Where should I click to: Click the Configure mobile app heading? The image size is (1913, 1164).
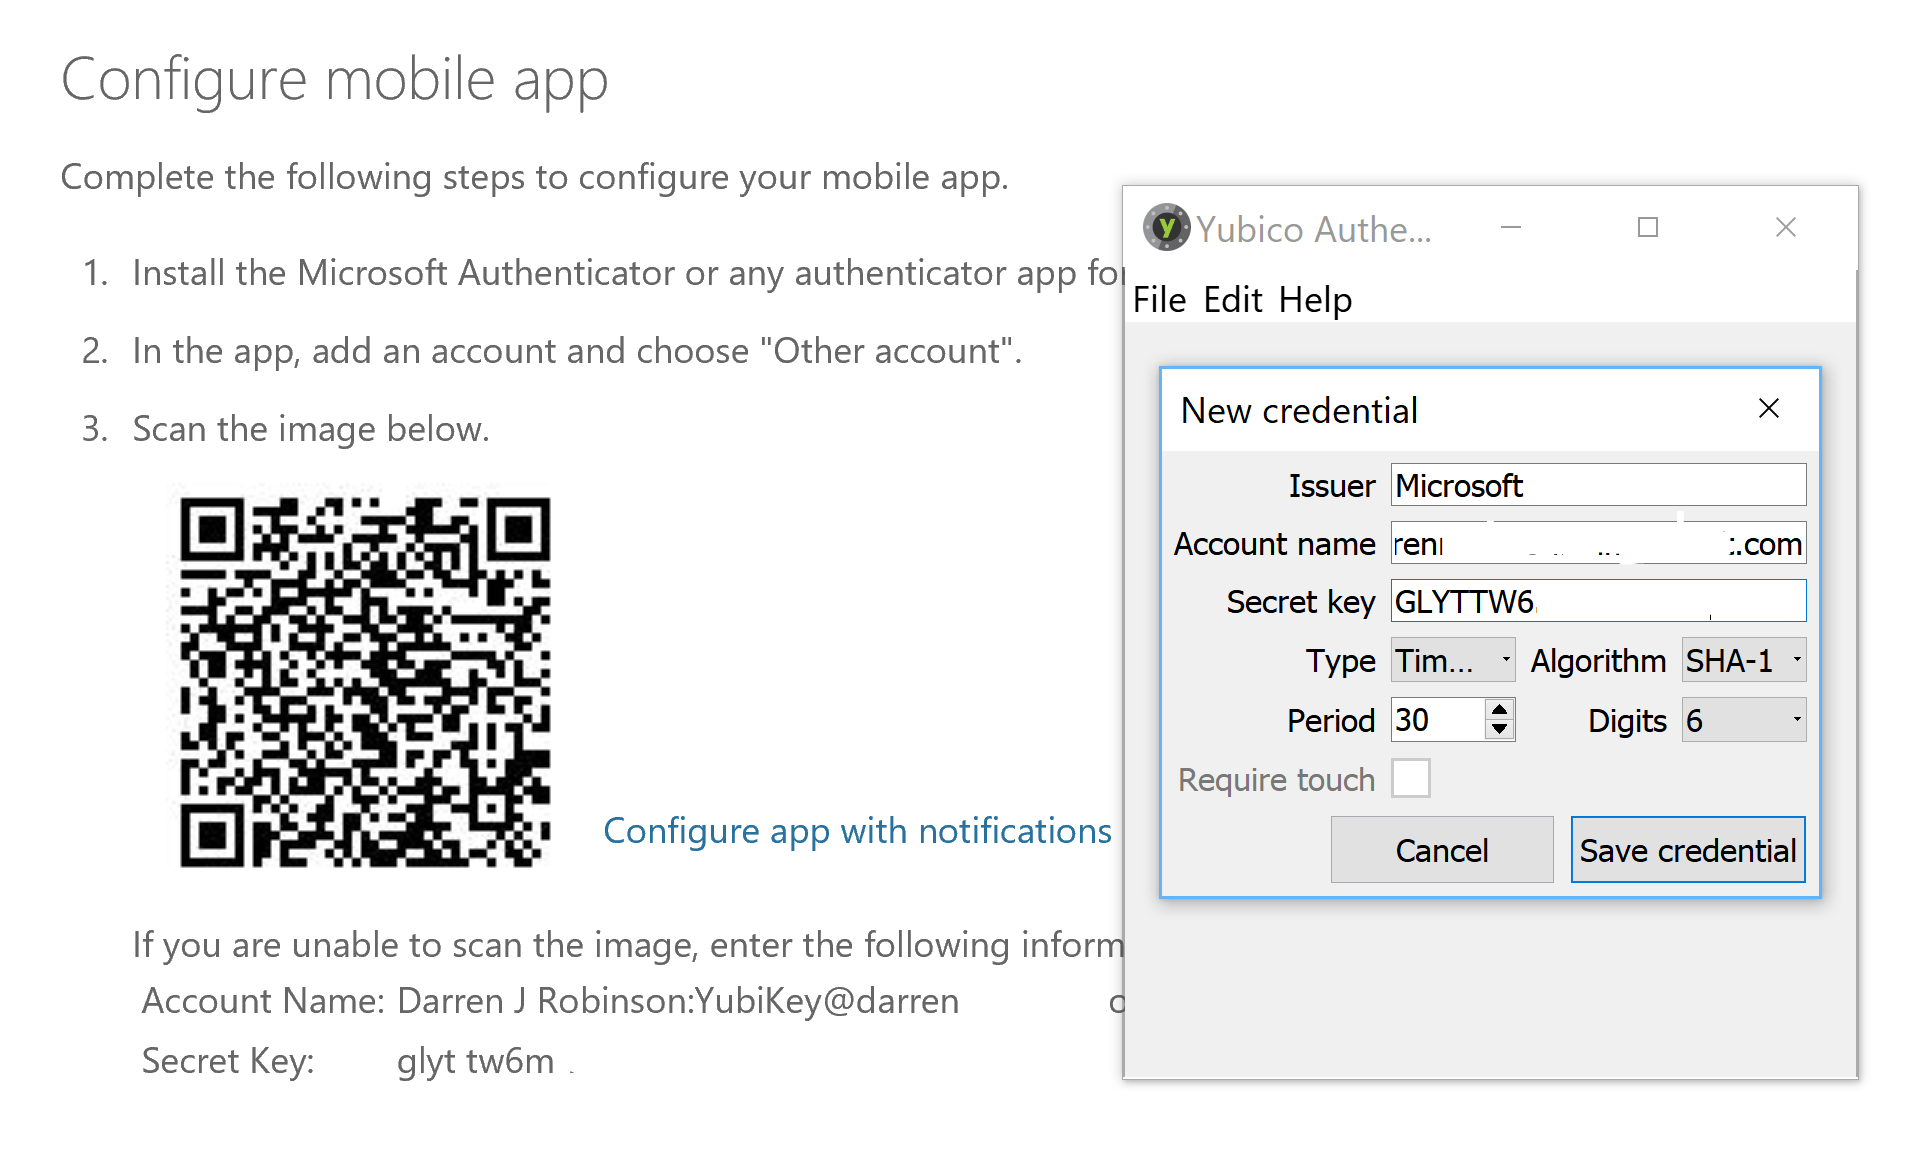pos(334,80)
